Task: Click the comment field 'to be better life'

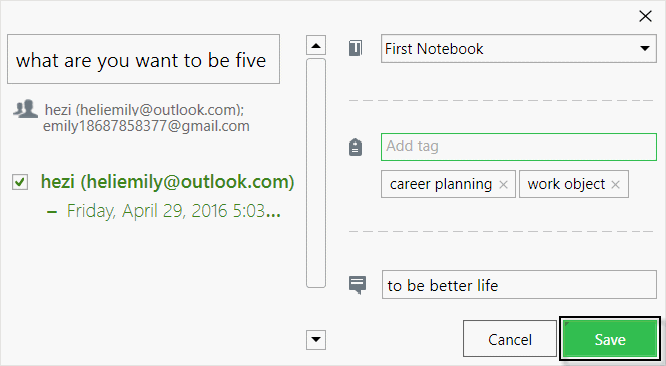Action: pos(519,285)
